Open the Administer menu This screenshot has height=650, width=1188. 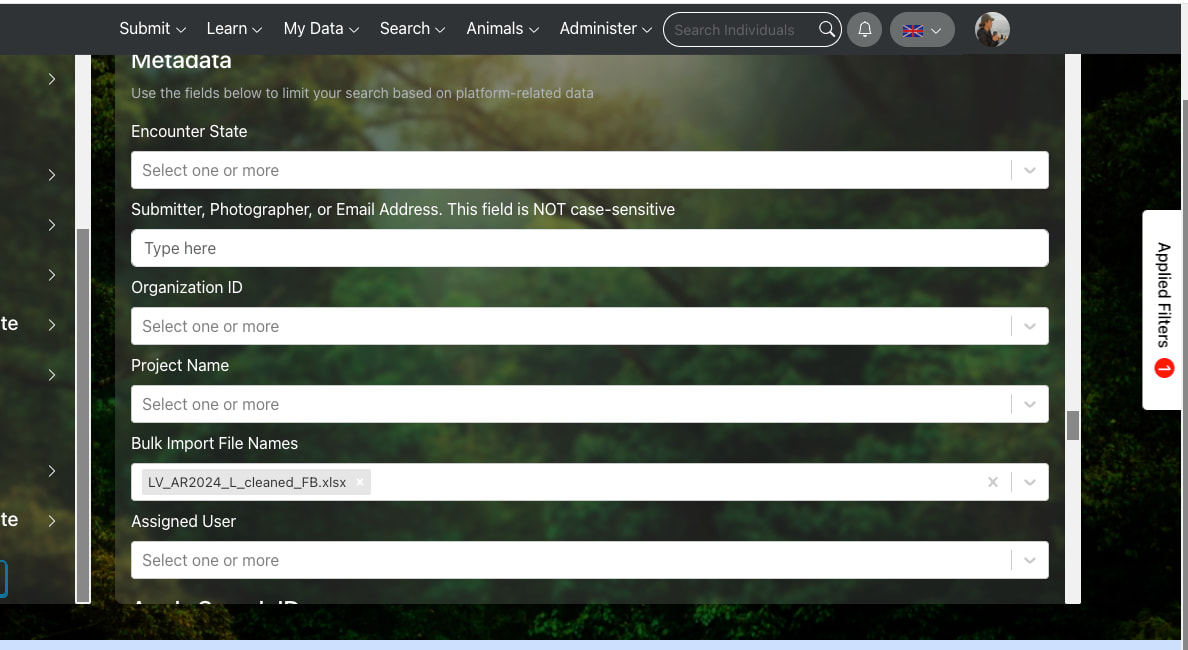coord(605,29)
